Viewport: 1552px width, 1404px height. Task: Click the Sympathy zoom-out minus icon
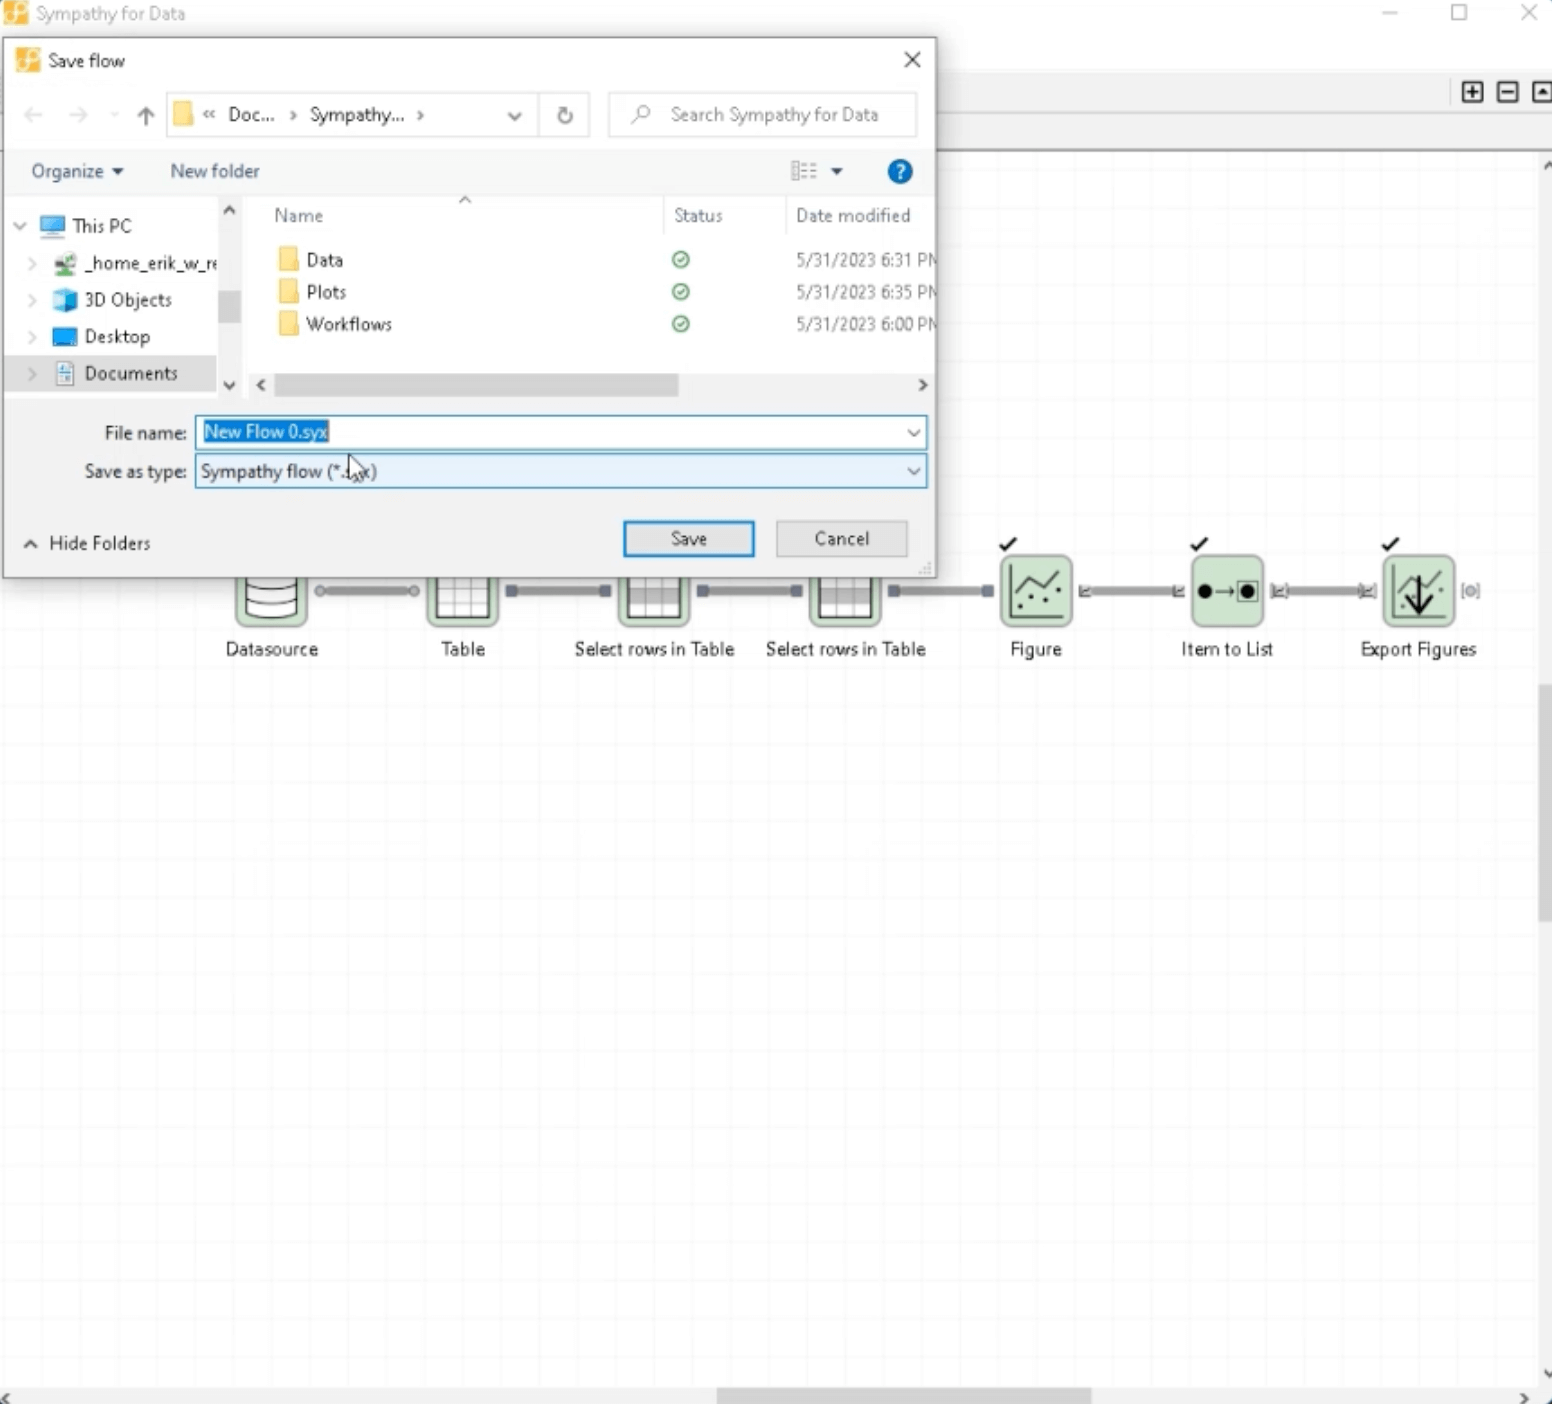[1507, 92]
